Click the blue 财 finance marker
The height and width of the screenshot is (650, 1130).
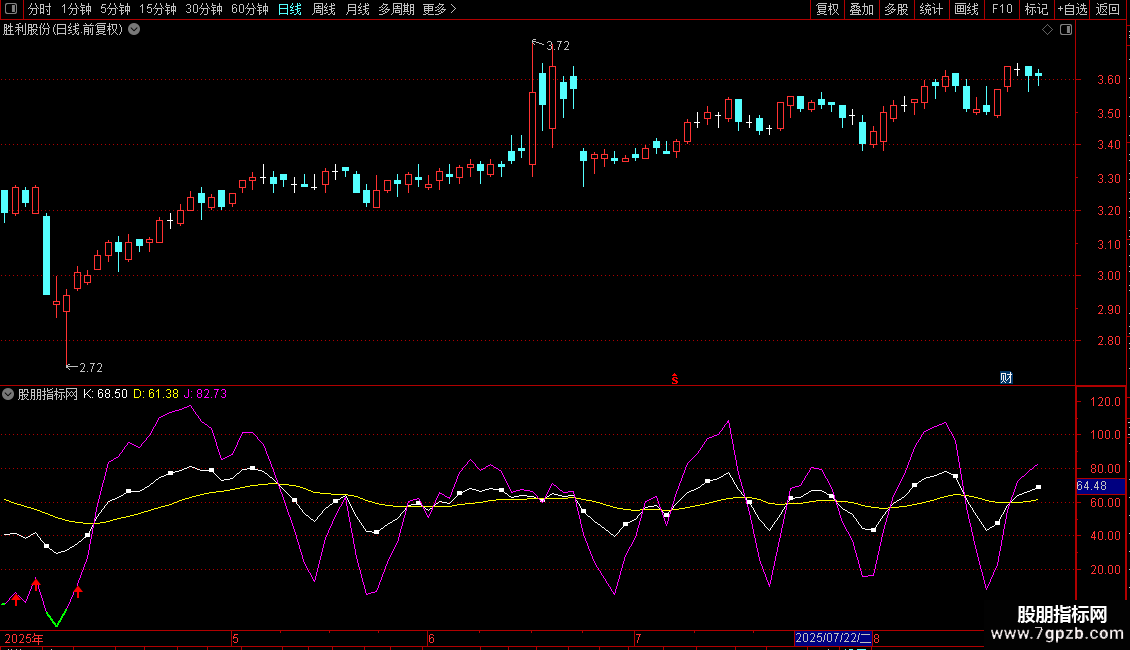click(1006, 378)
